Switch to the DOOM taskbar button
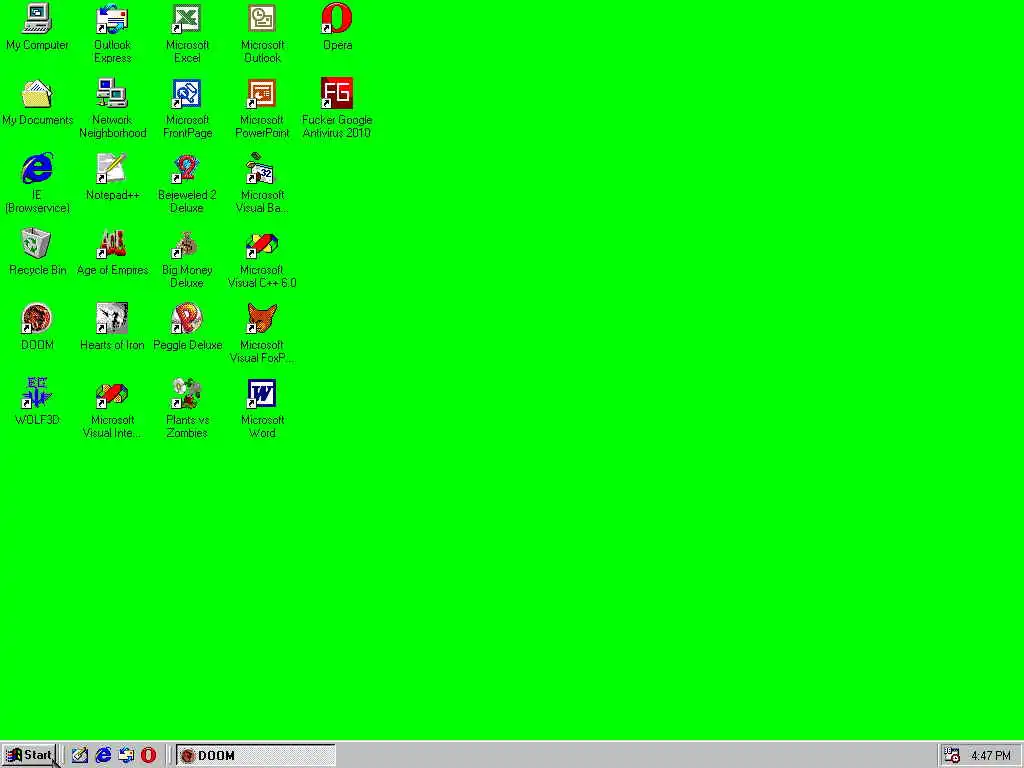Viewport: 1024px width, 768px height. click(x=255, y=755)
